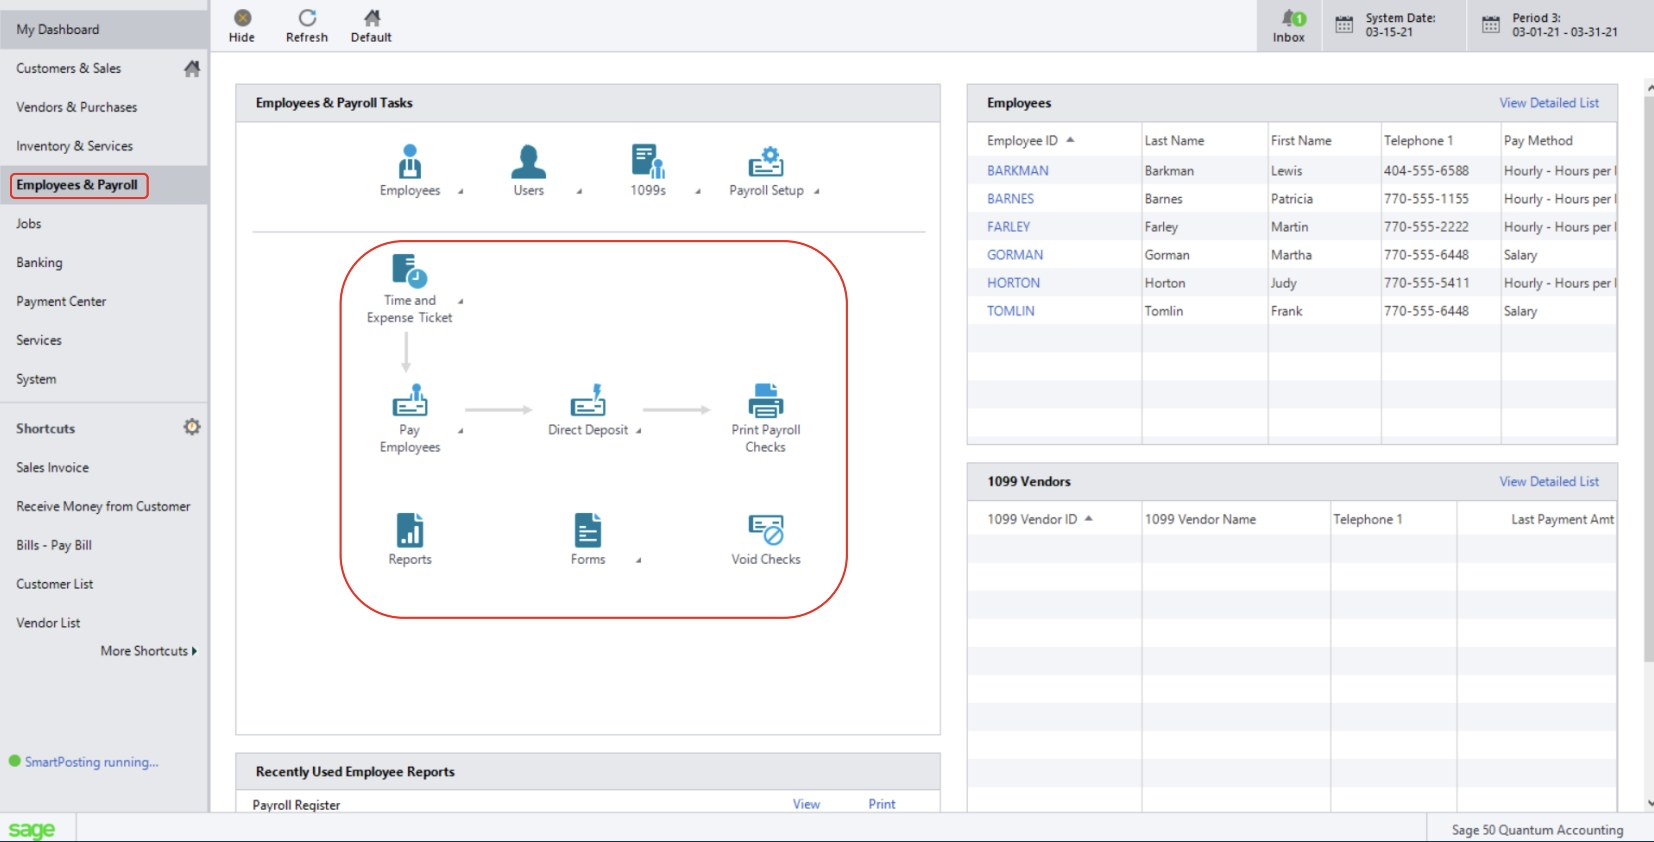Expand the Pay Employees dropdown arrow
This screenshot has width=1654, height=842.
click(460, 431)
